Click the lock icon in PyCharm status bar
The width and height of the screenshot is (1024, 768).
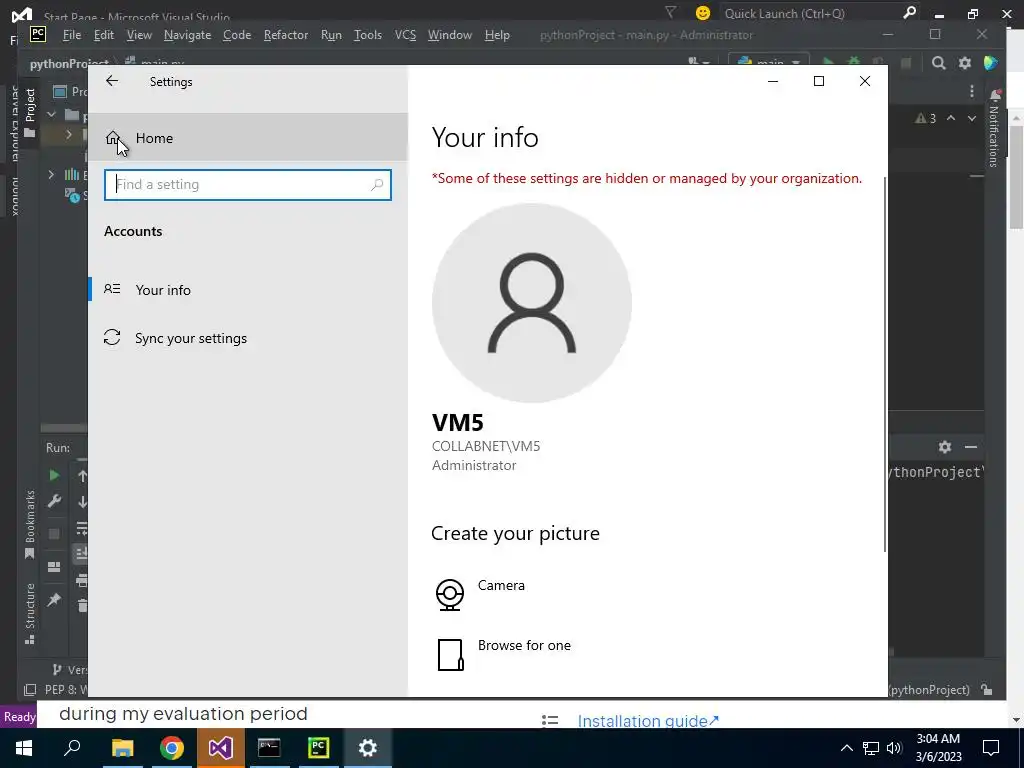(x=987, y=690)
